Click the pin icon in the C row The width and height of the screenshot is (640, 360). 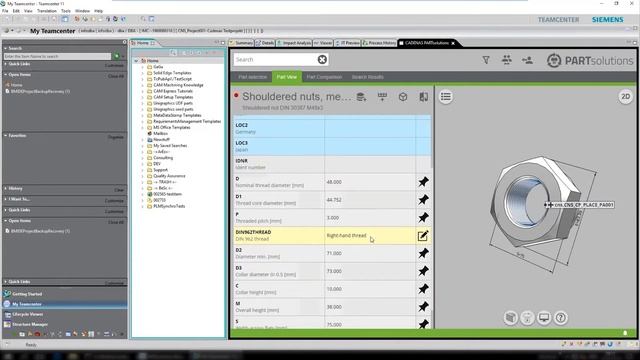click(423, 289)
